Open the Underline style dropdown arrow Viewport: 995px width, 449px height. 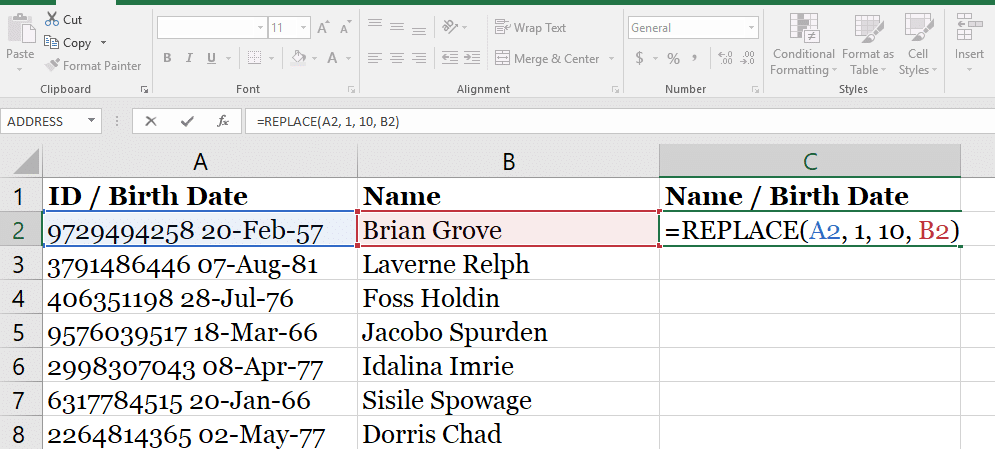click(x=228, y=58)
